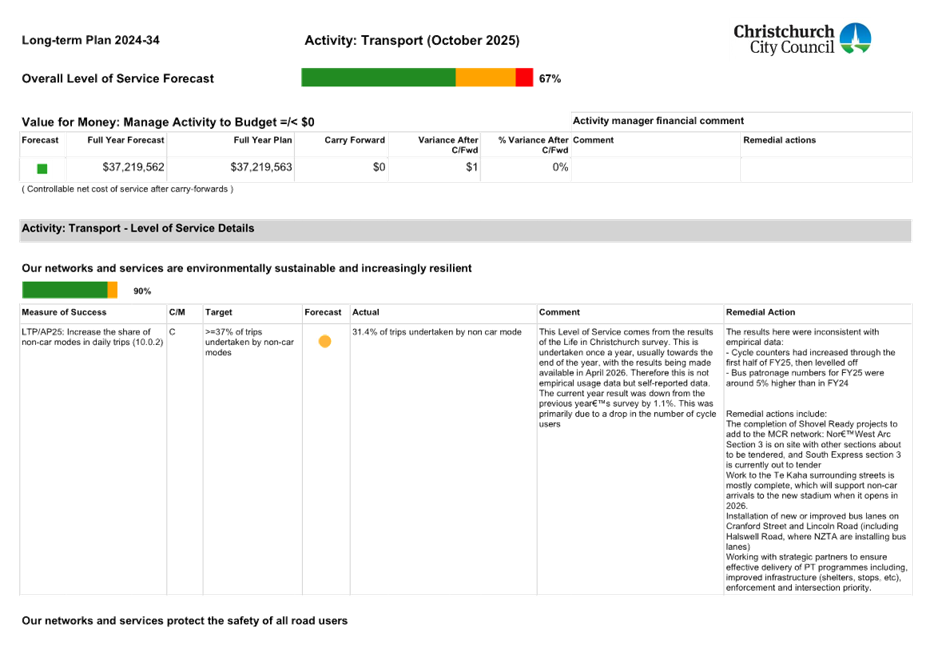The image size is (934, 661).
Task: Select the Level of Service Details section header
Action: click(138, 229)
